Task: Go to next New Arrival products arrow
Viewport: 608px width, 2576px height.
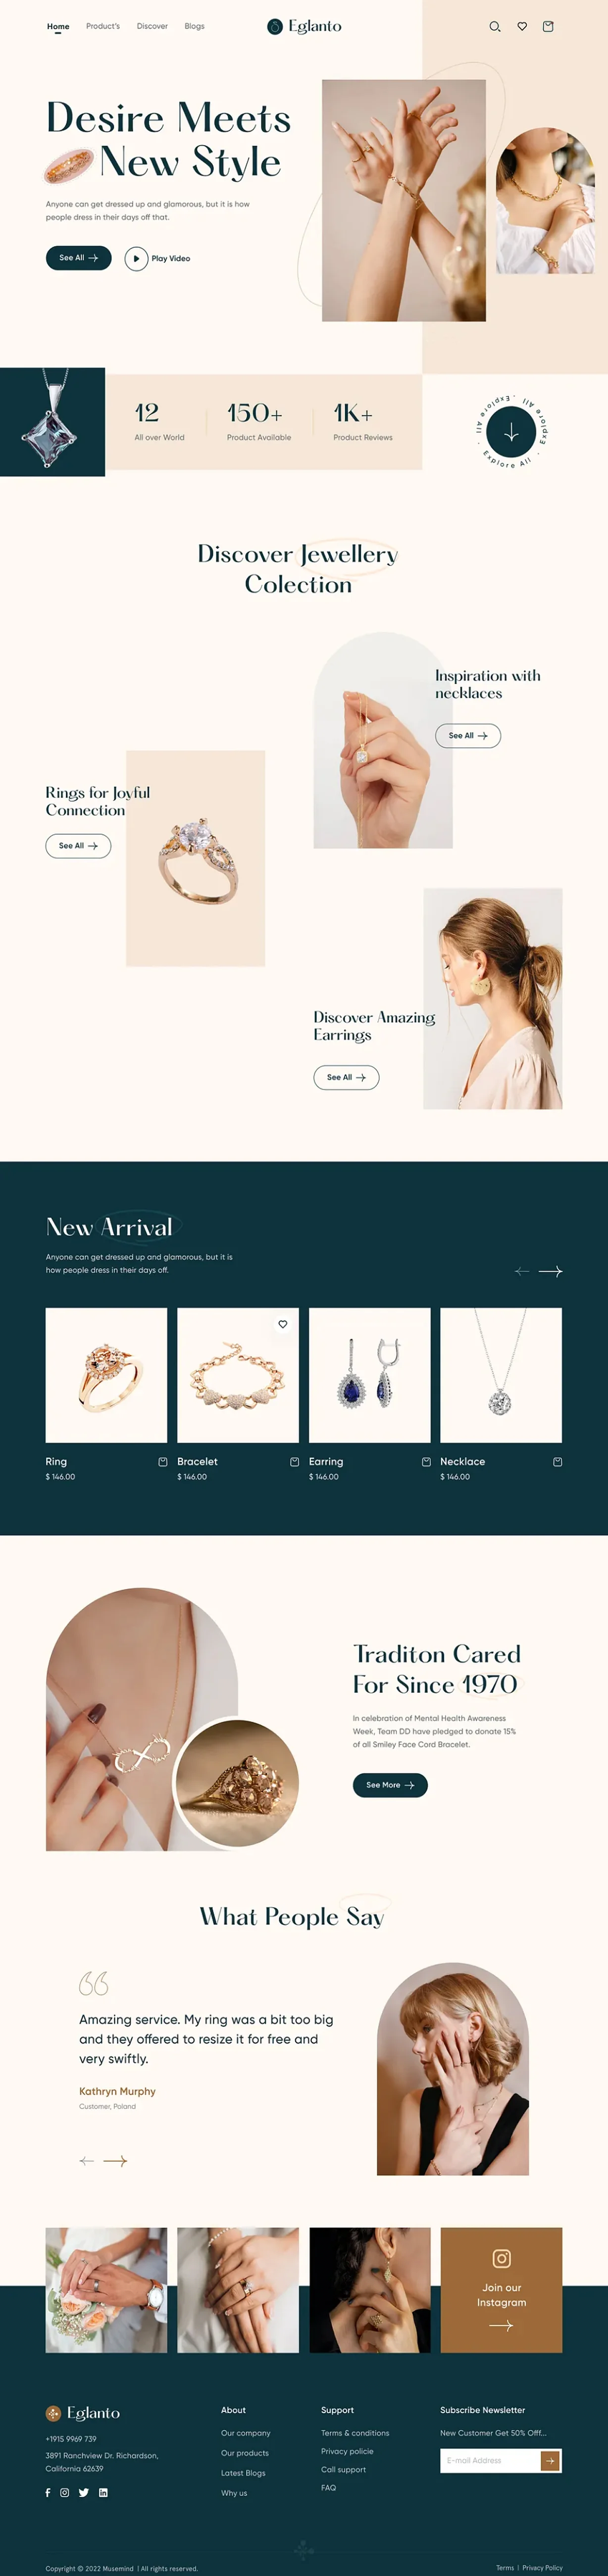Action: (551, 1271)
